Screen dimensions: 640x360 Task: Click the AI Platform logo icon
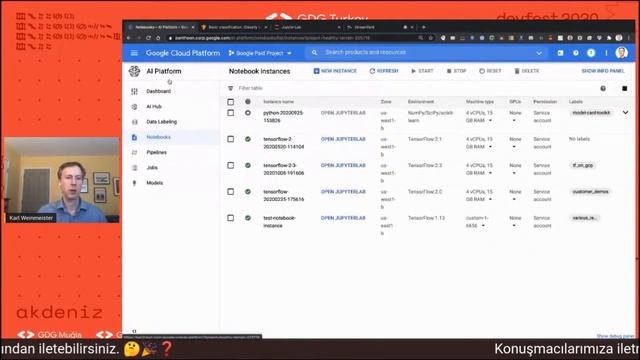coord(134,71)
